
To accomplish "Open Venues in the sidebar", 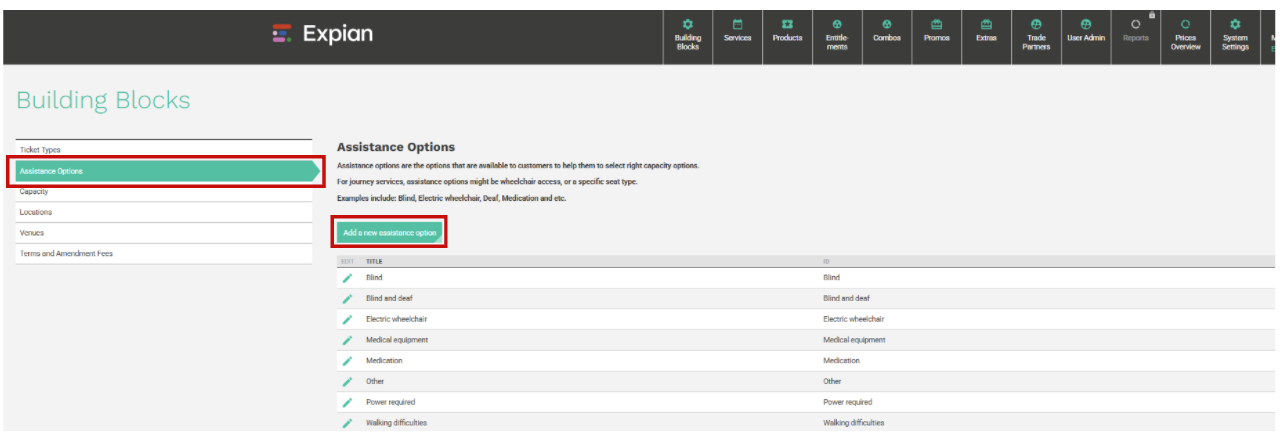I will [x=164, y=233].
